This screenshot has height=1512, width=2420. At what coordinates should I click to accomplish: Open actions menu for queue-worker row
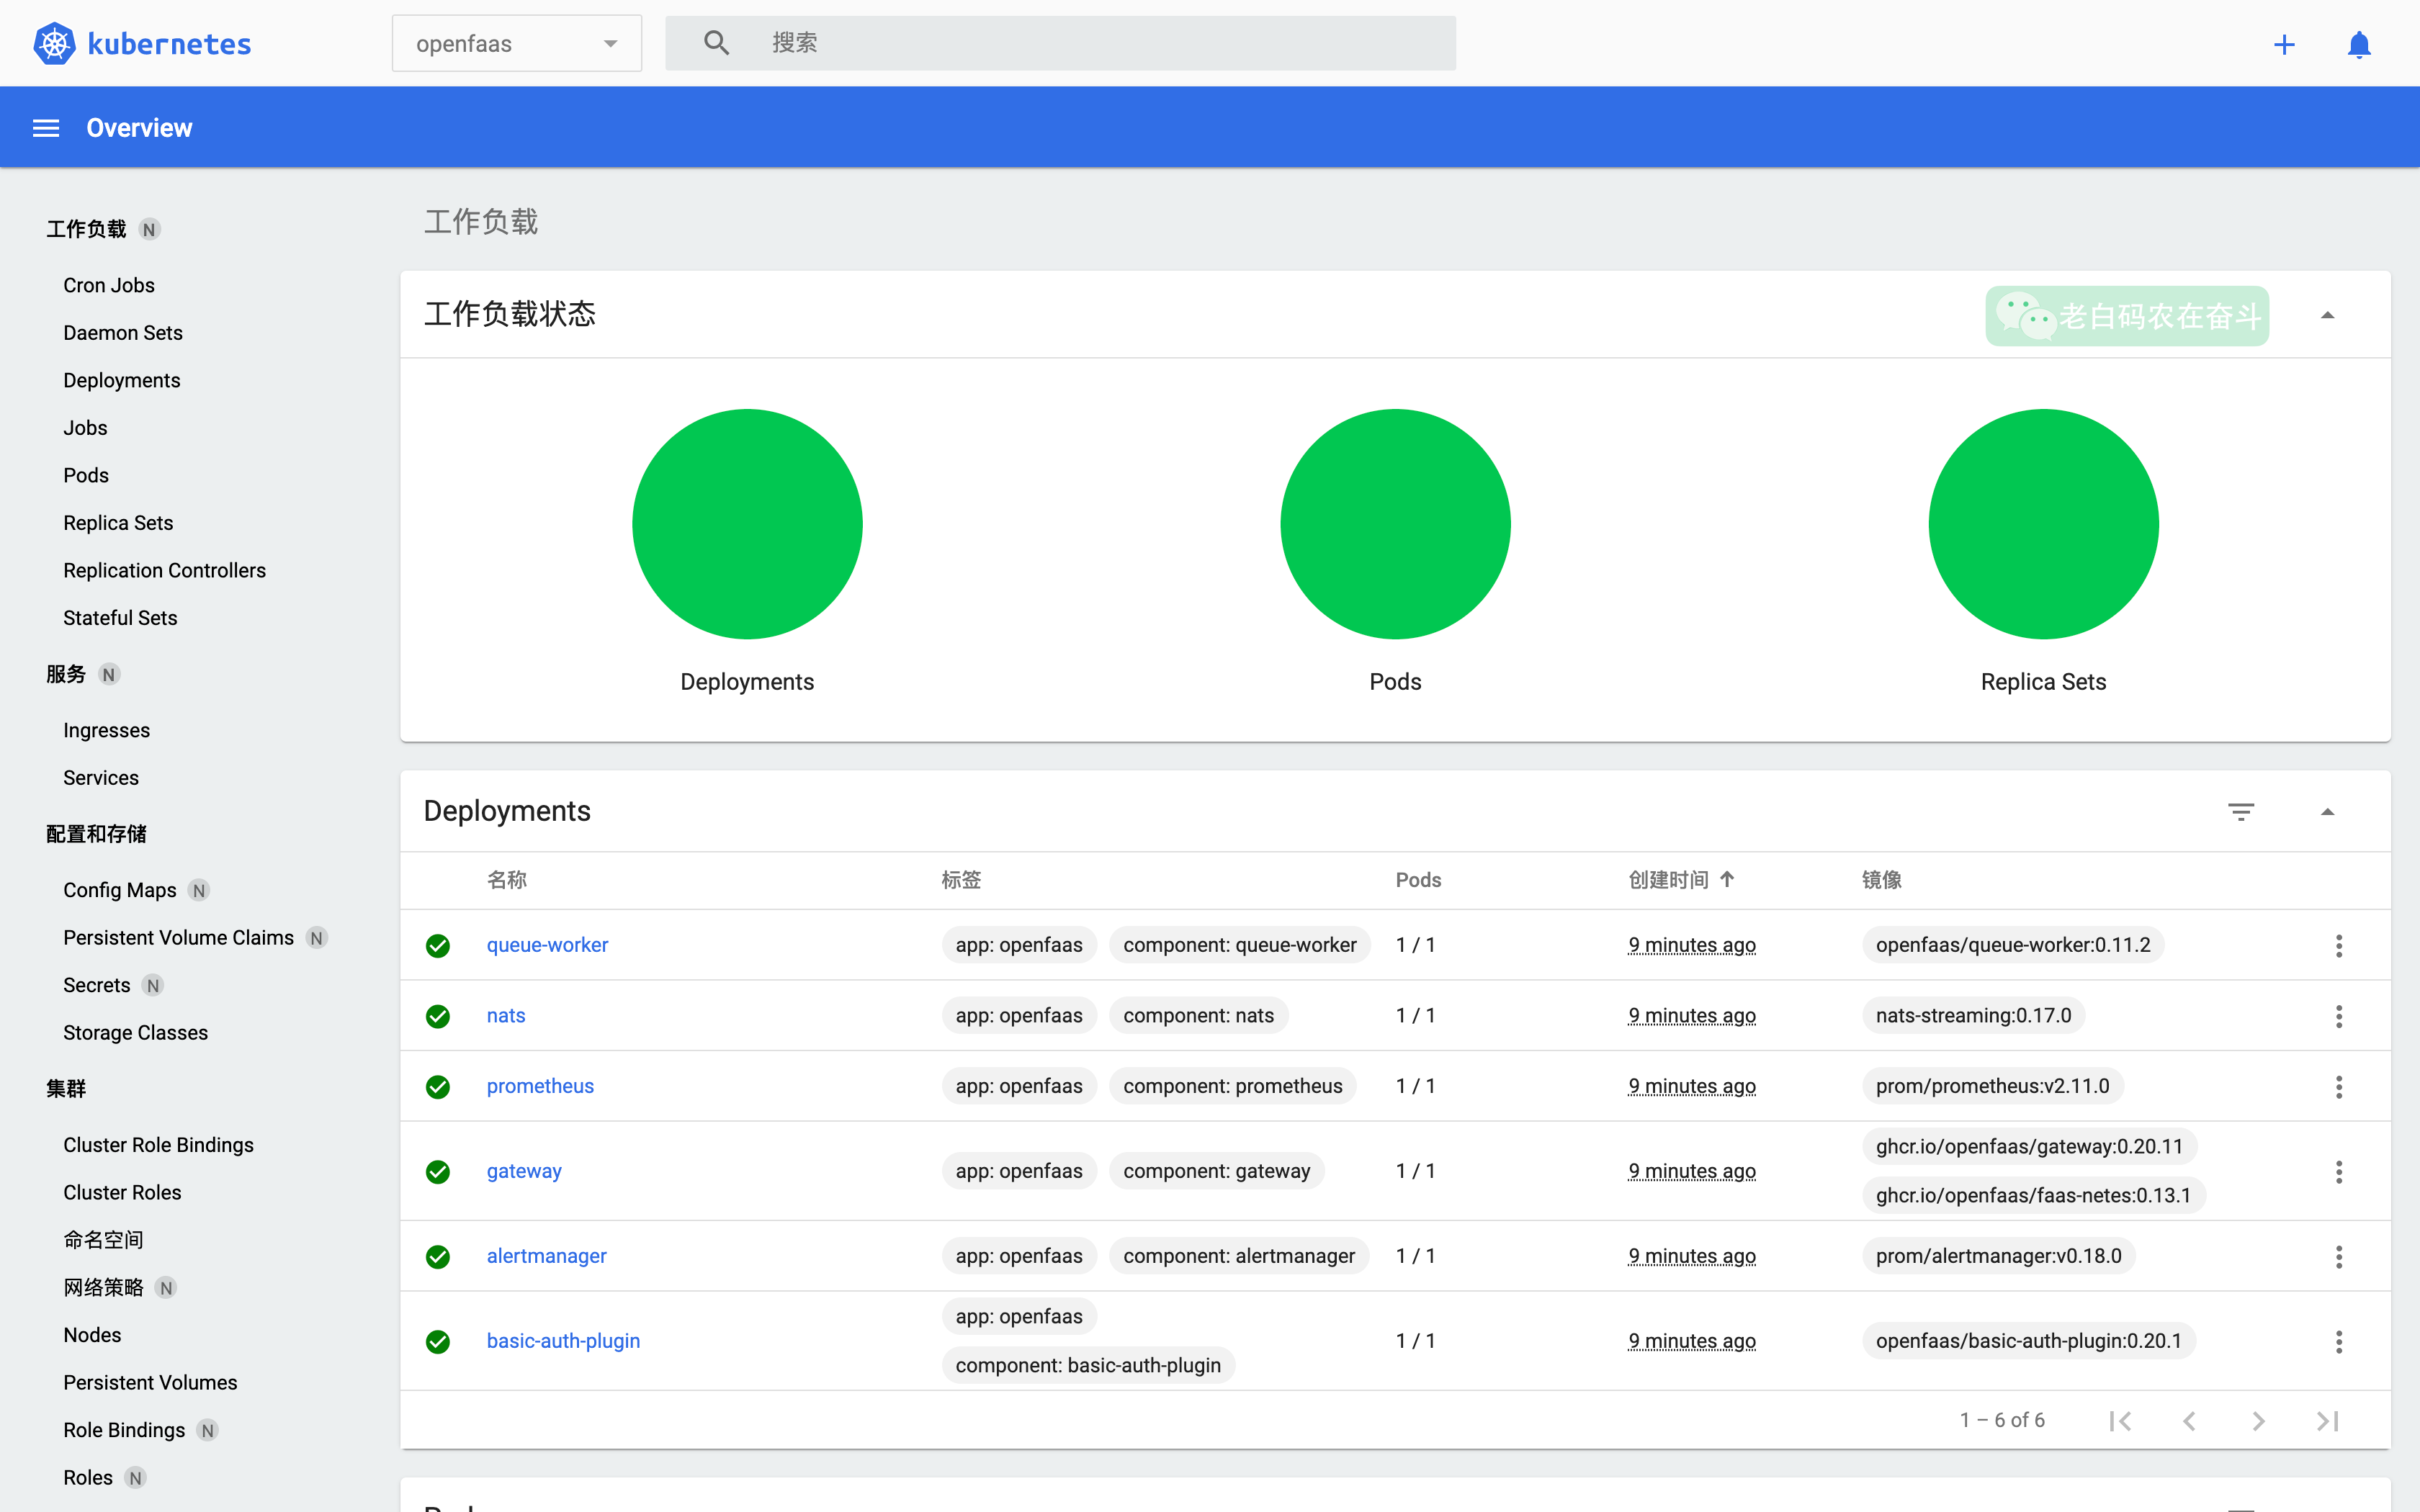click(x=2339, y=945)
